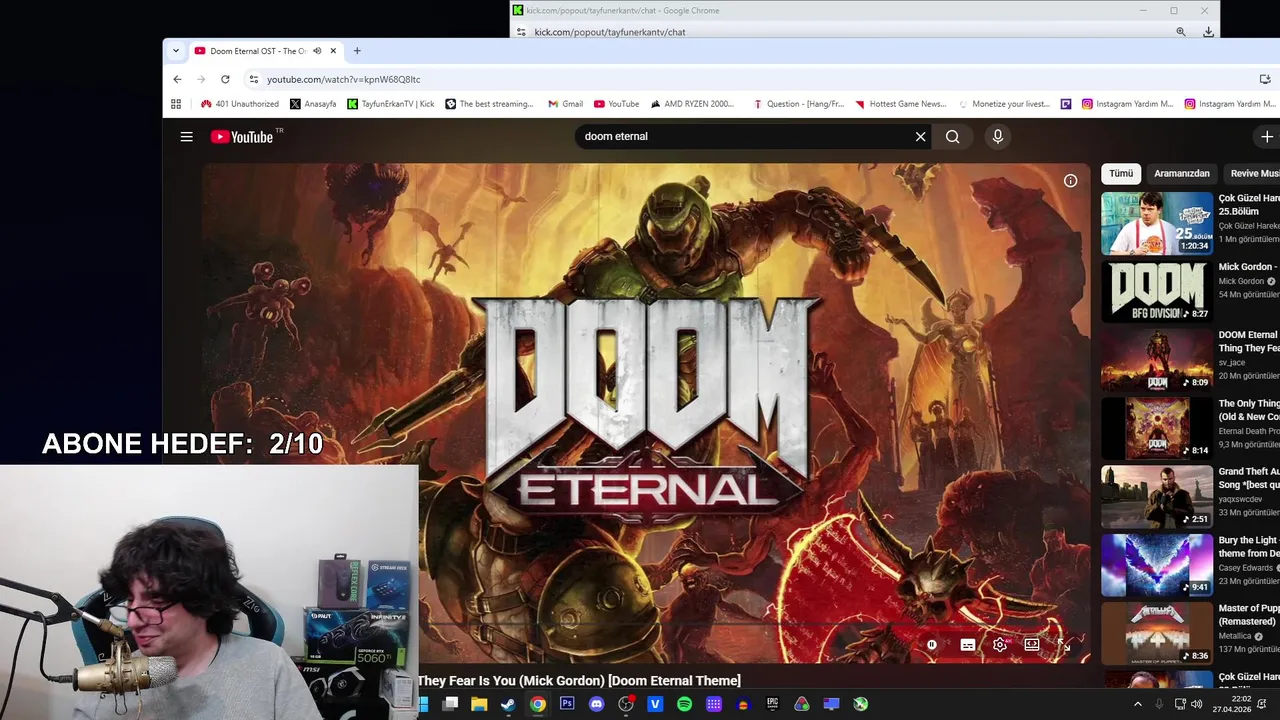This screenshot has height=720, width=1280.
Task: Open the YouTube bookmark in bookmarks bar
Action: (616, 104)
